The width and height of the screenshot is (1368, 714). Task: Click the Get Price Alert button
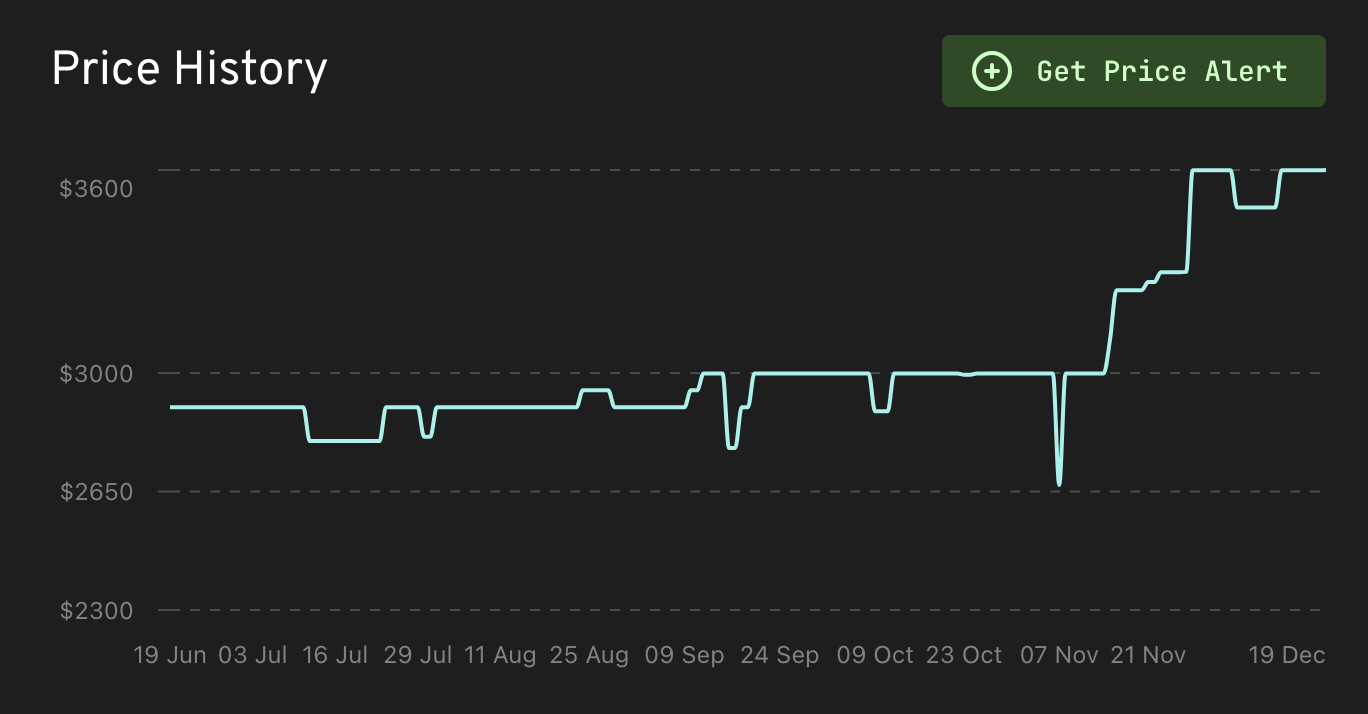(x=1133, y=71)
